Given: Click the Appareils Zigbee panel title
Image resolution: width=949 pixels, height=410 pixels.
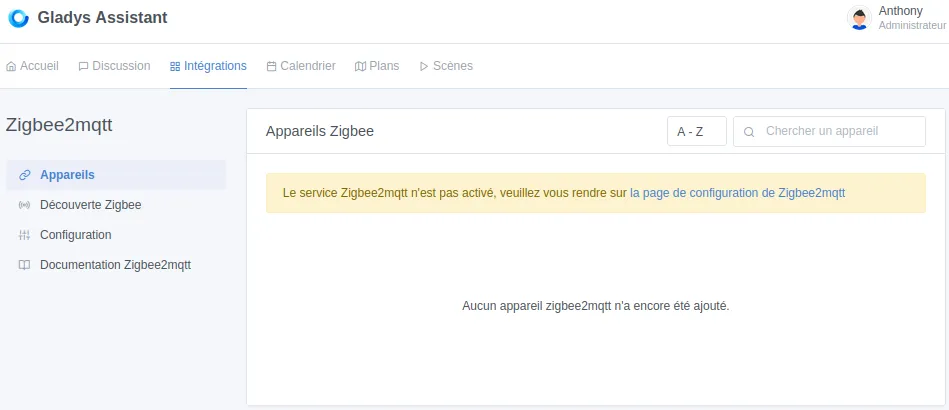Looking at the screenshot, I should tap(320, 131).
